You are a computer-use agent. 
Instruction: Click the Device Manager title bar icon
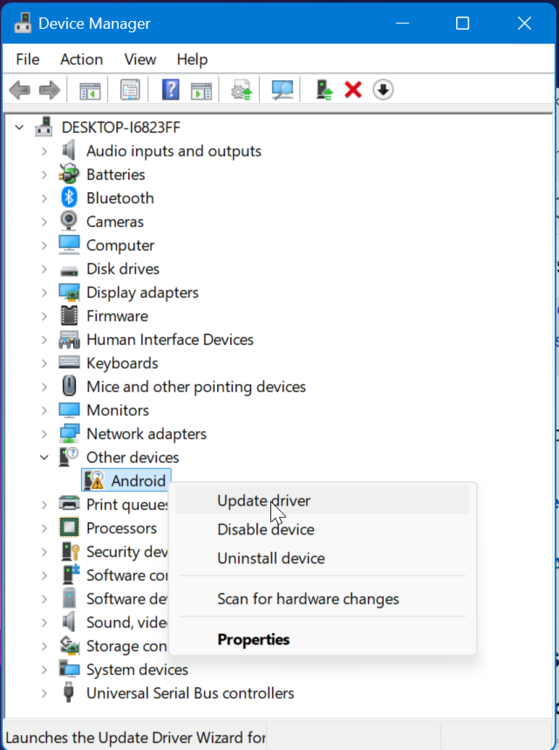pos(22,23)
